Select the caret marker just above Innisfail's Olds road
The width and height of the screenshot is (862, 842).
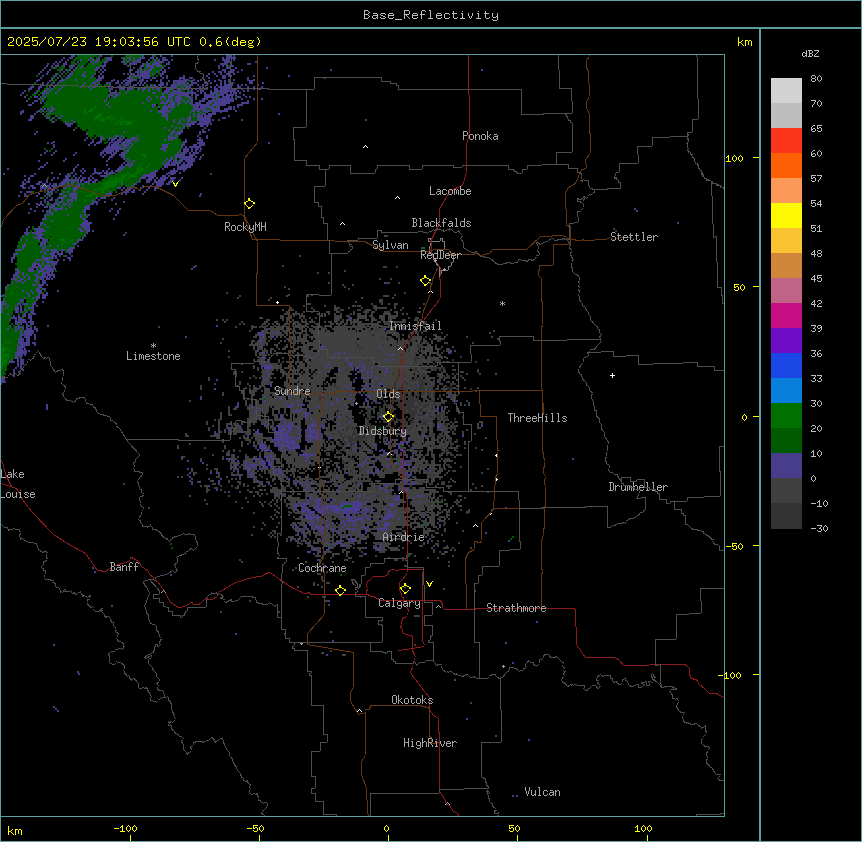tap(400, 348)
